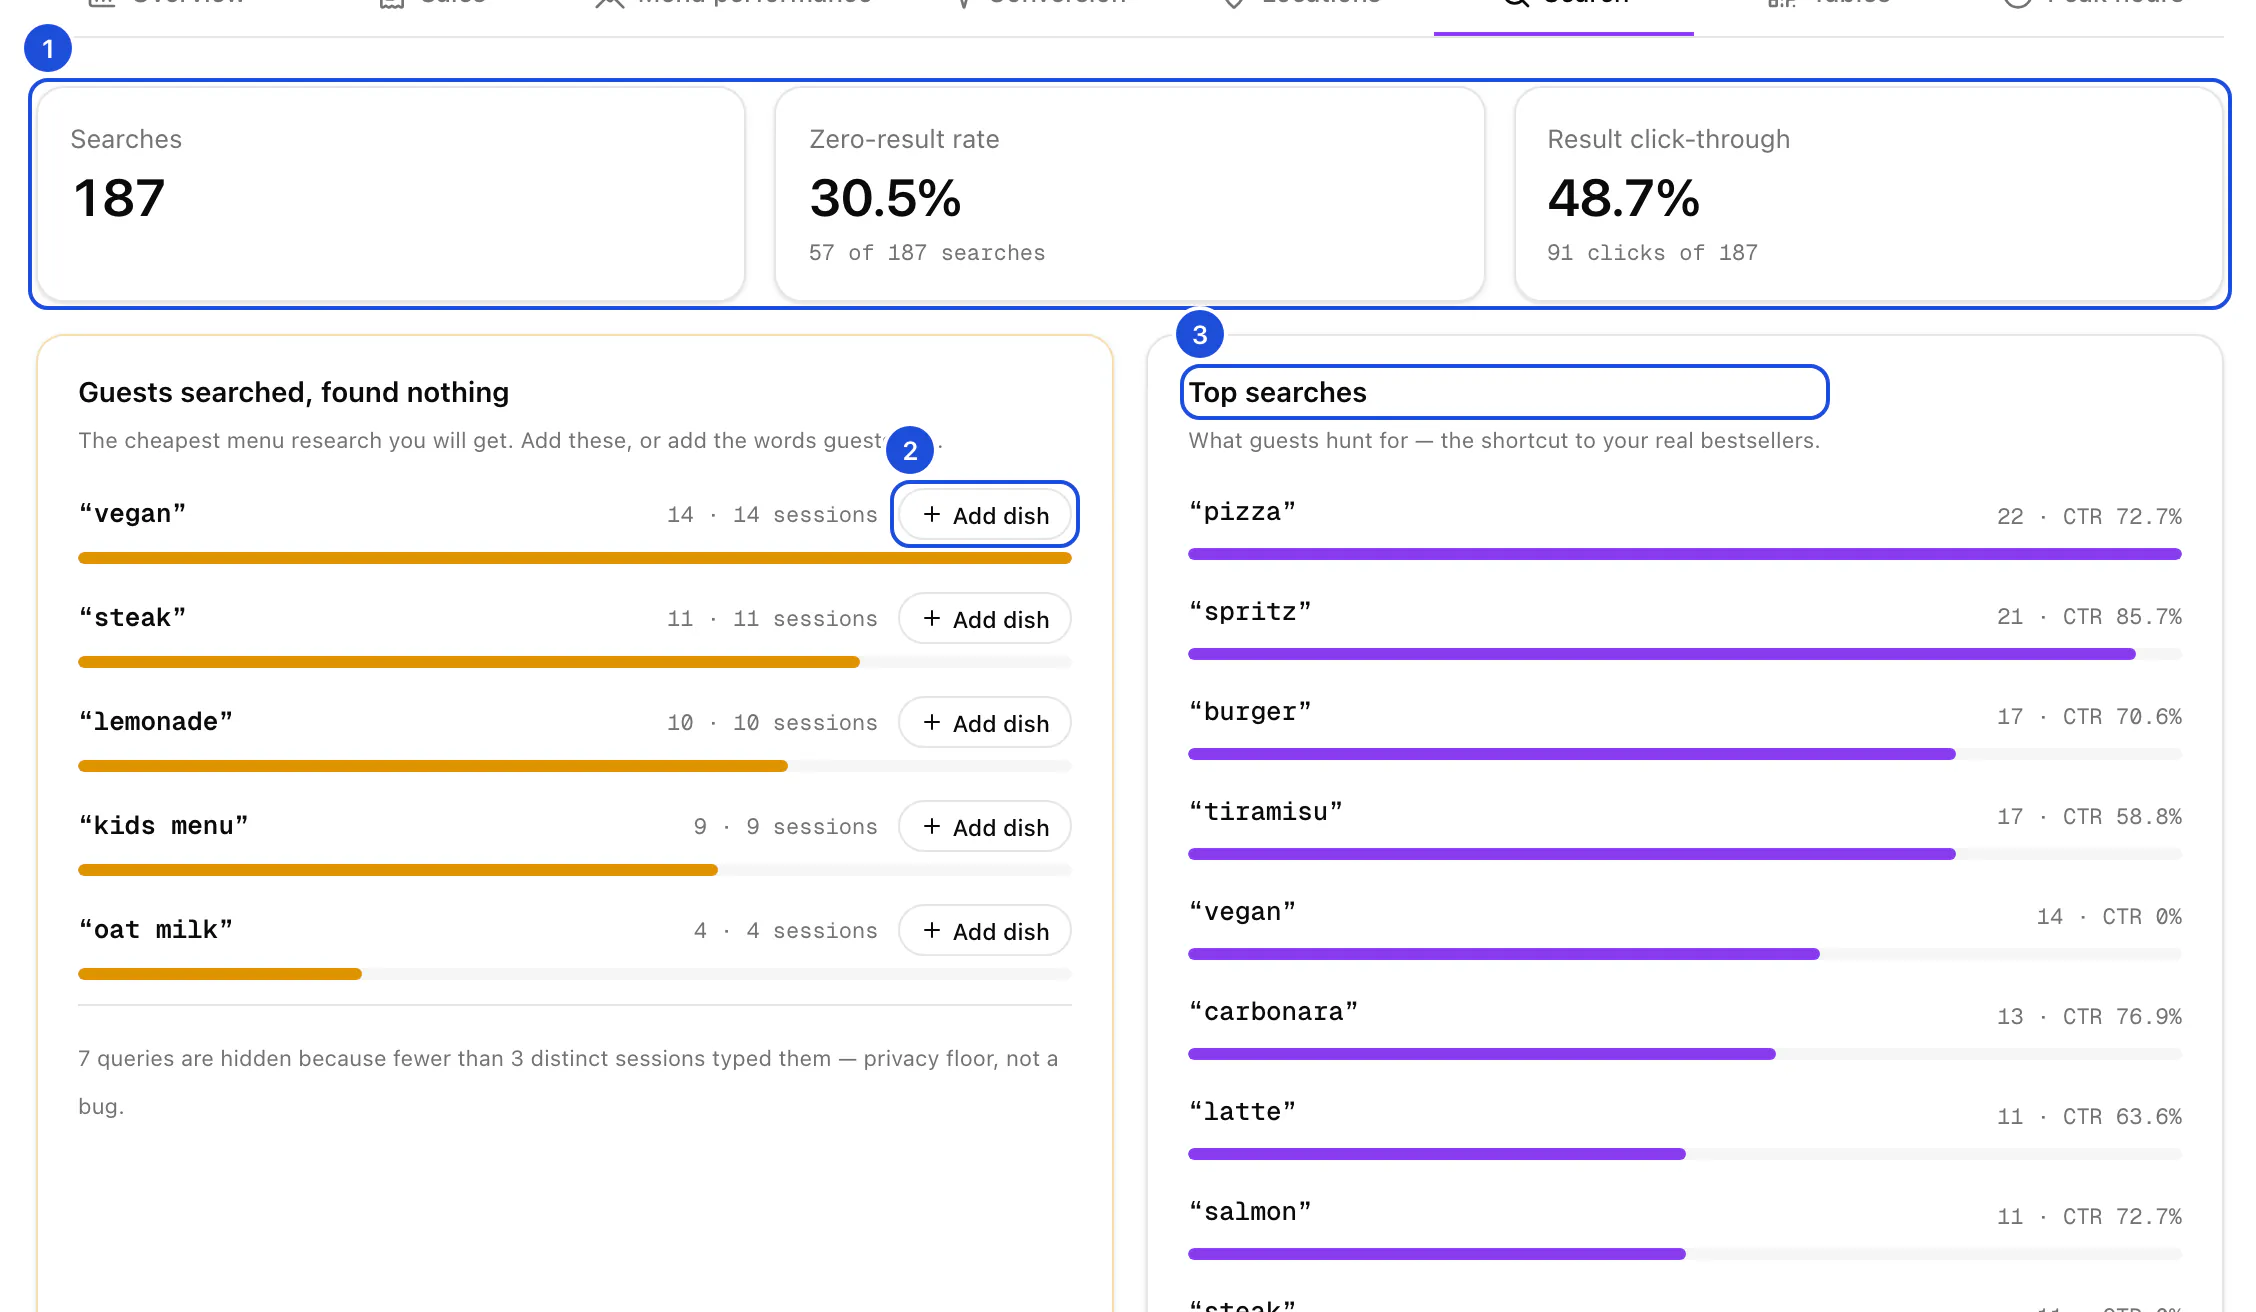The height and width of the screenshot is (1312, 2256).
Task: Select the "14 · 14 sessions" count
Action: click(772, 515)
